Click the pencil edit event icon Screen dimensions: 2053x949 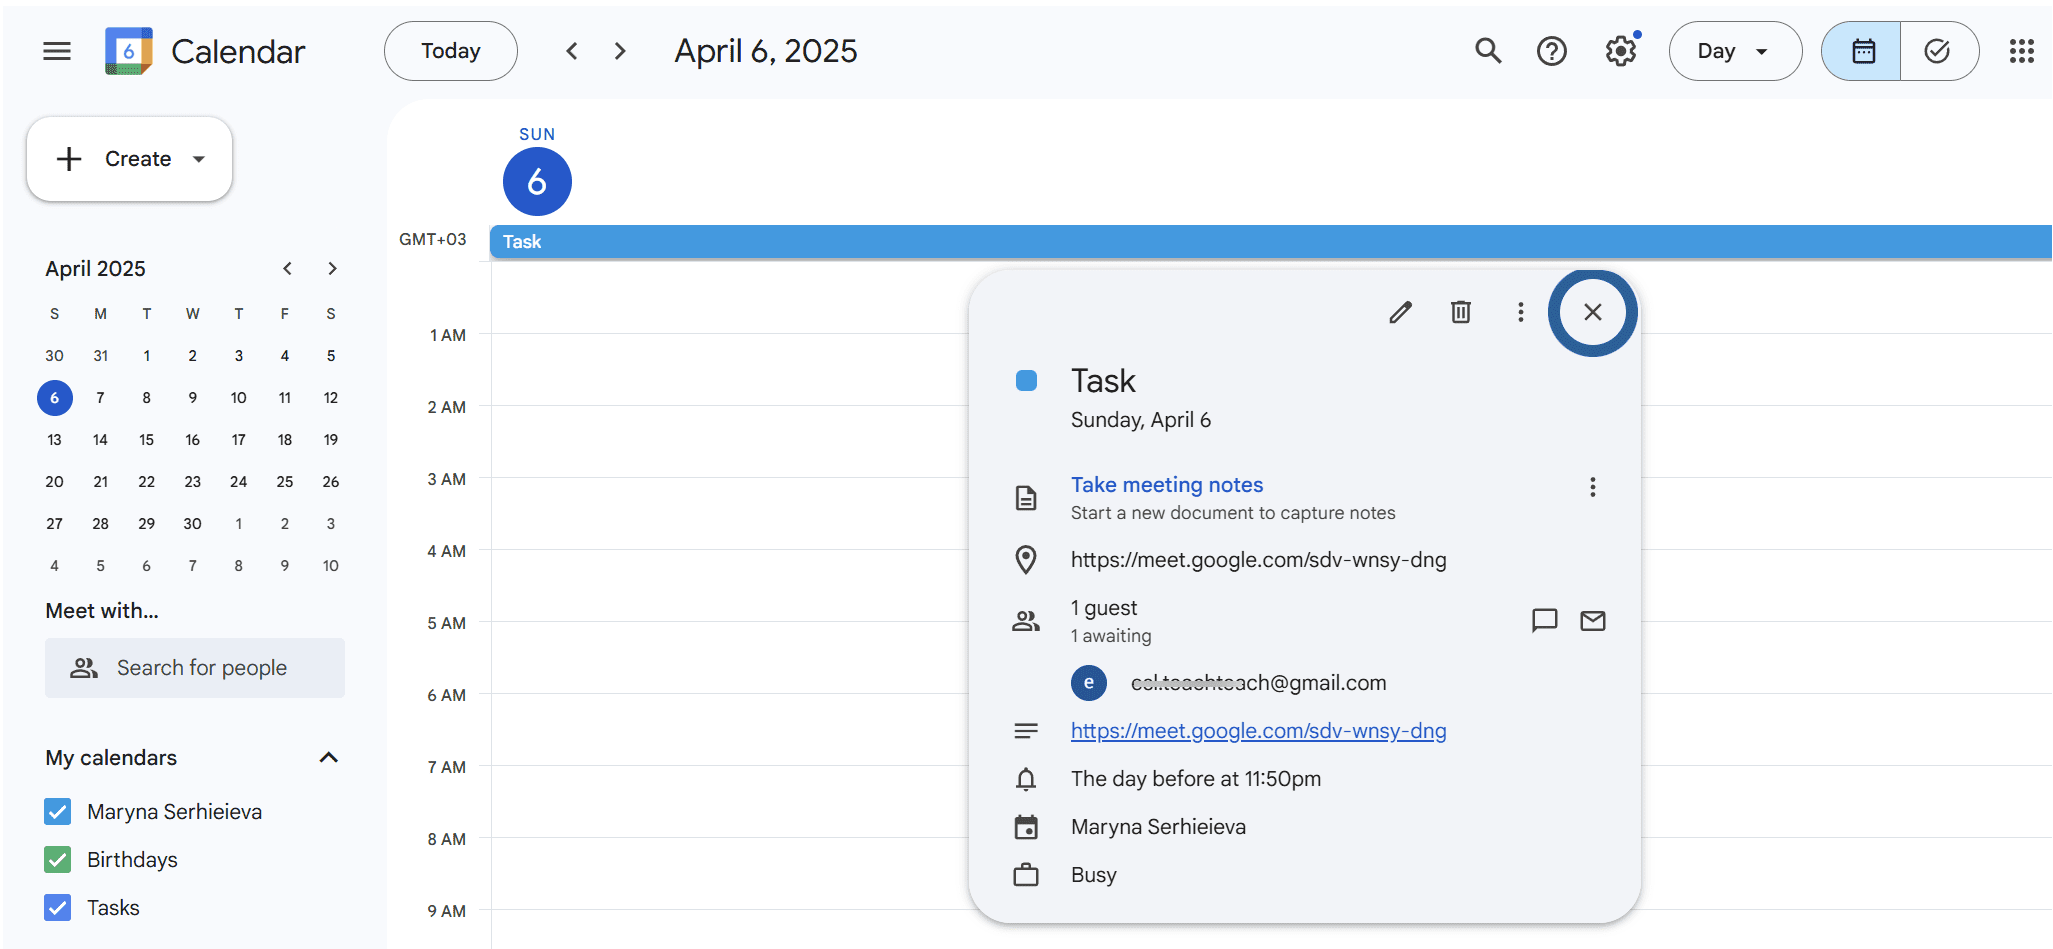[1400, 313]
